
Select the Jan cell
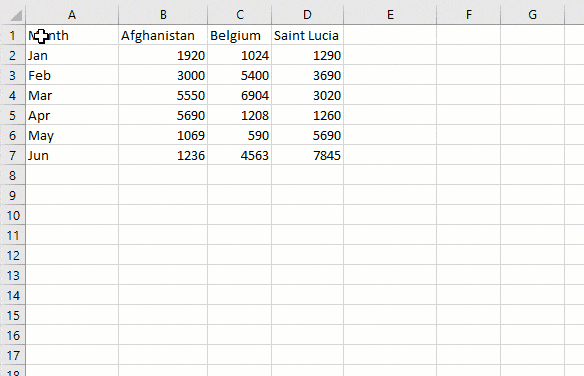pos(72,55)
